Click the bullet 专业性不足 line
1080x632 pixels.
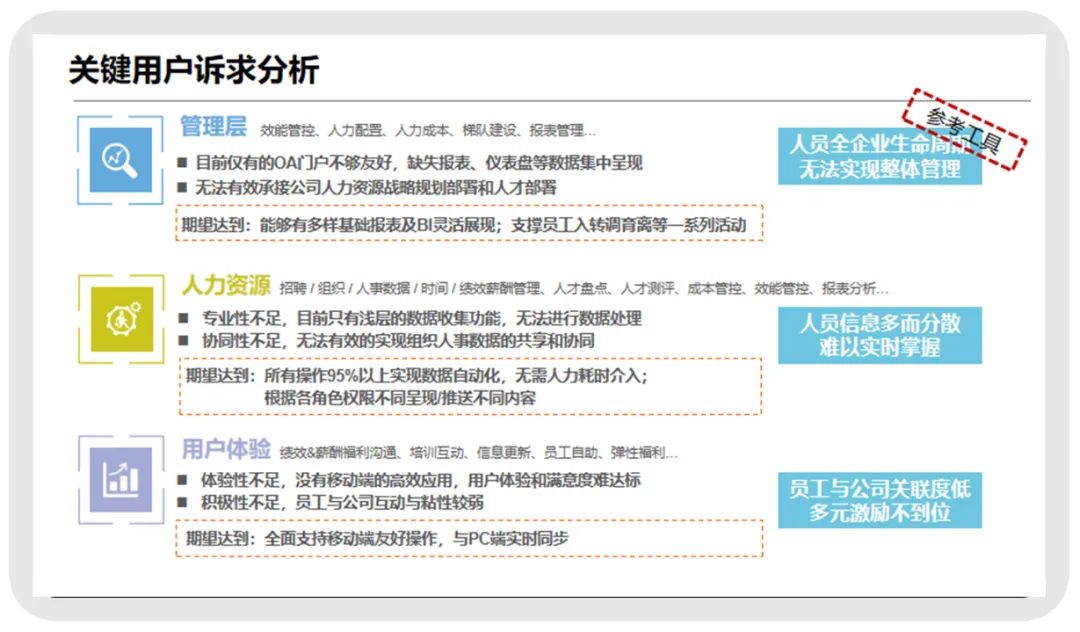(410, 318)
